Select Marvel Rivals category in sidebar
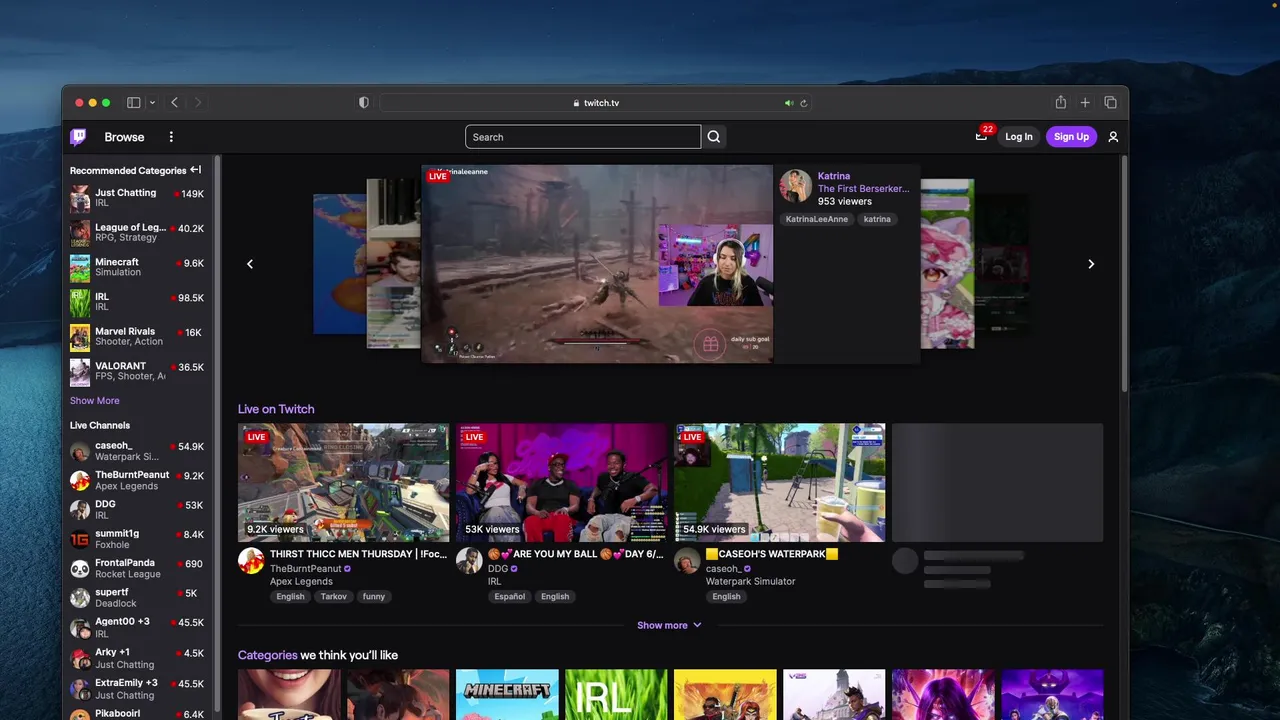Viewport: 1280px width, 720px height. click(x=137, y=337)
